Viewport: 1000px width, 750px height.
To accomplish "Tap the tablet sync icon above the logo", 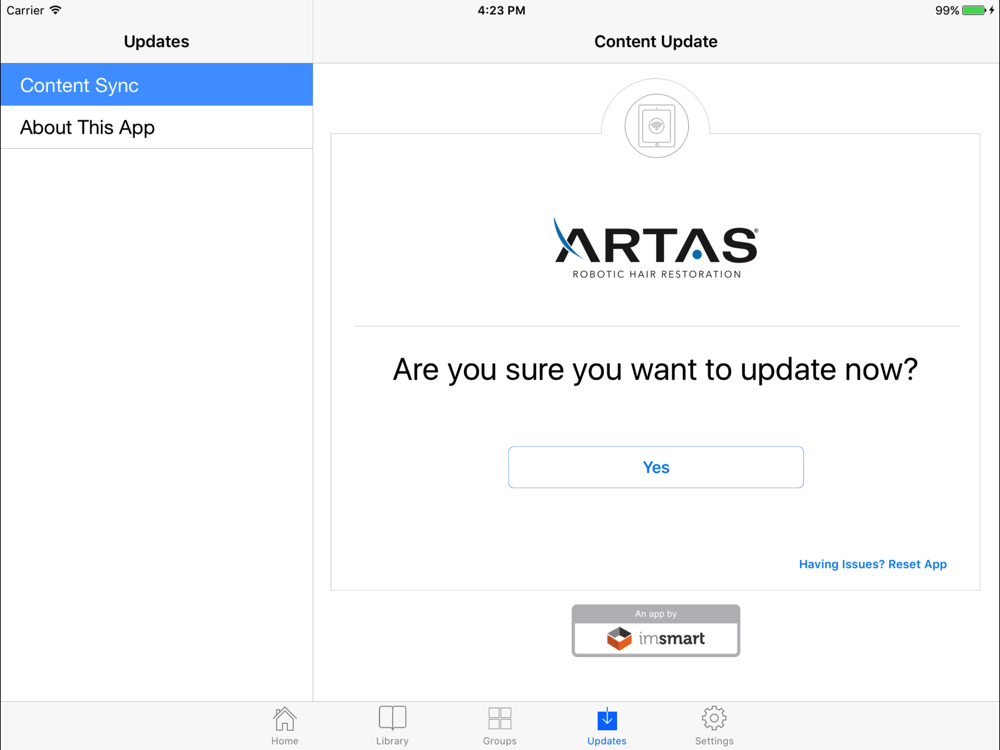I will (x=656, y=126).
